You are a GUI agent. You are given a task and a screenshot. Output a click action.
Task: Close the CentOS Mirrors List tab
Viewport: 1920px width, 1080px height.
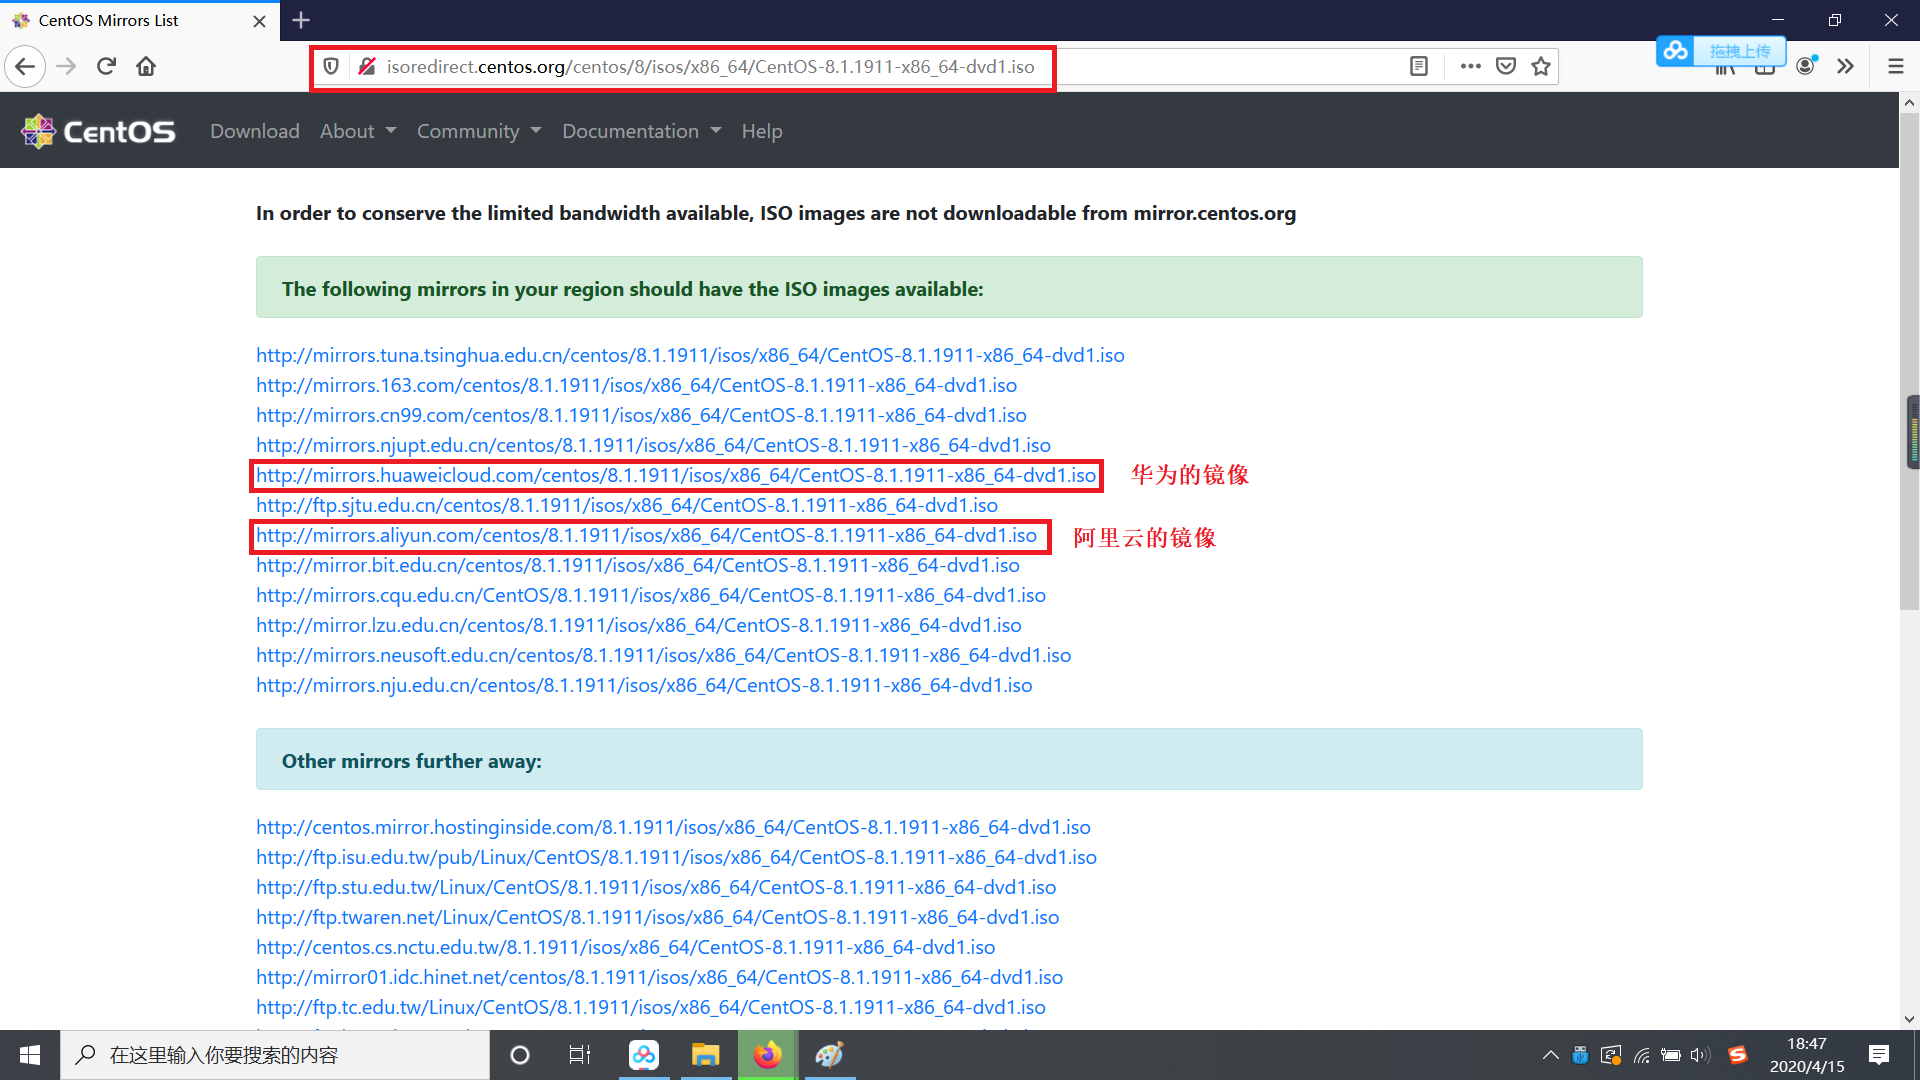click(x=259, y=21)
